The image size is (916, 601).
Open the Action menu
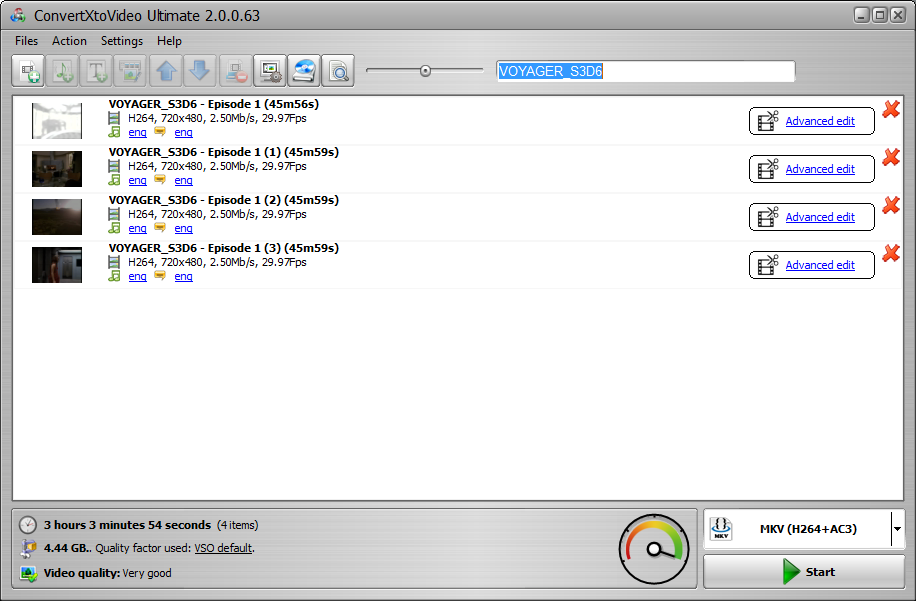click(70, 41)
